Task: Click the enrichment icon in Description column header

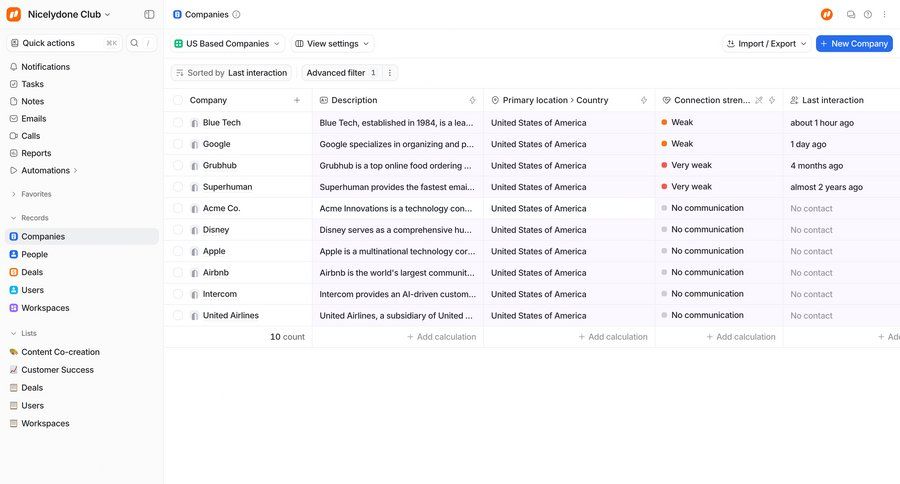Action: tap(472, 100)
